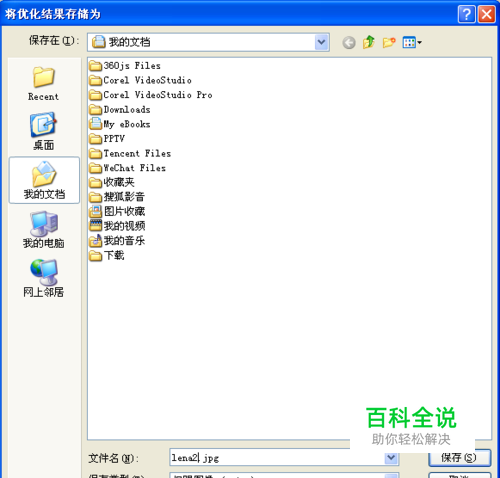
Task: Select the PPTV folder
Action: click(107, 139)
